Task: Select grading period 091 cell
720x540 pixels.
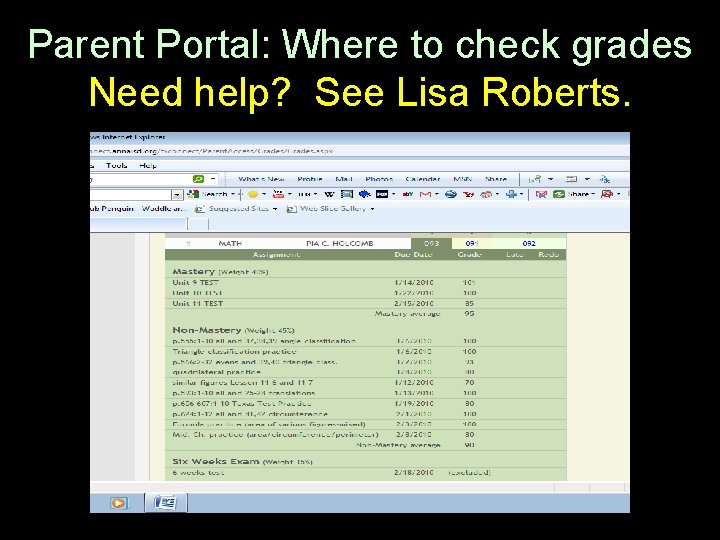Action: click(472, 243)
